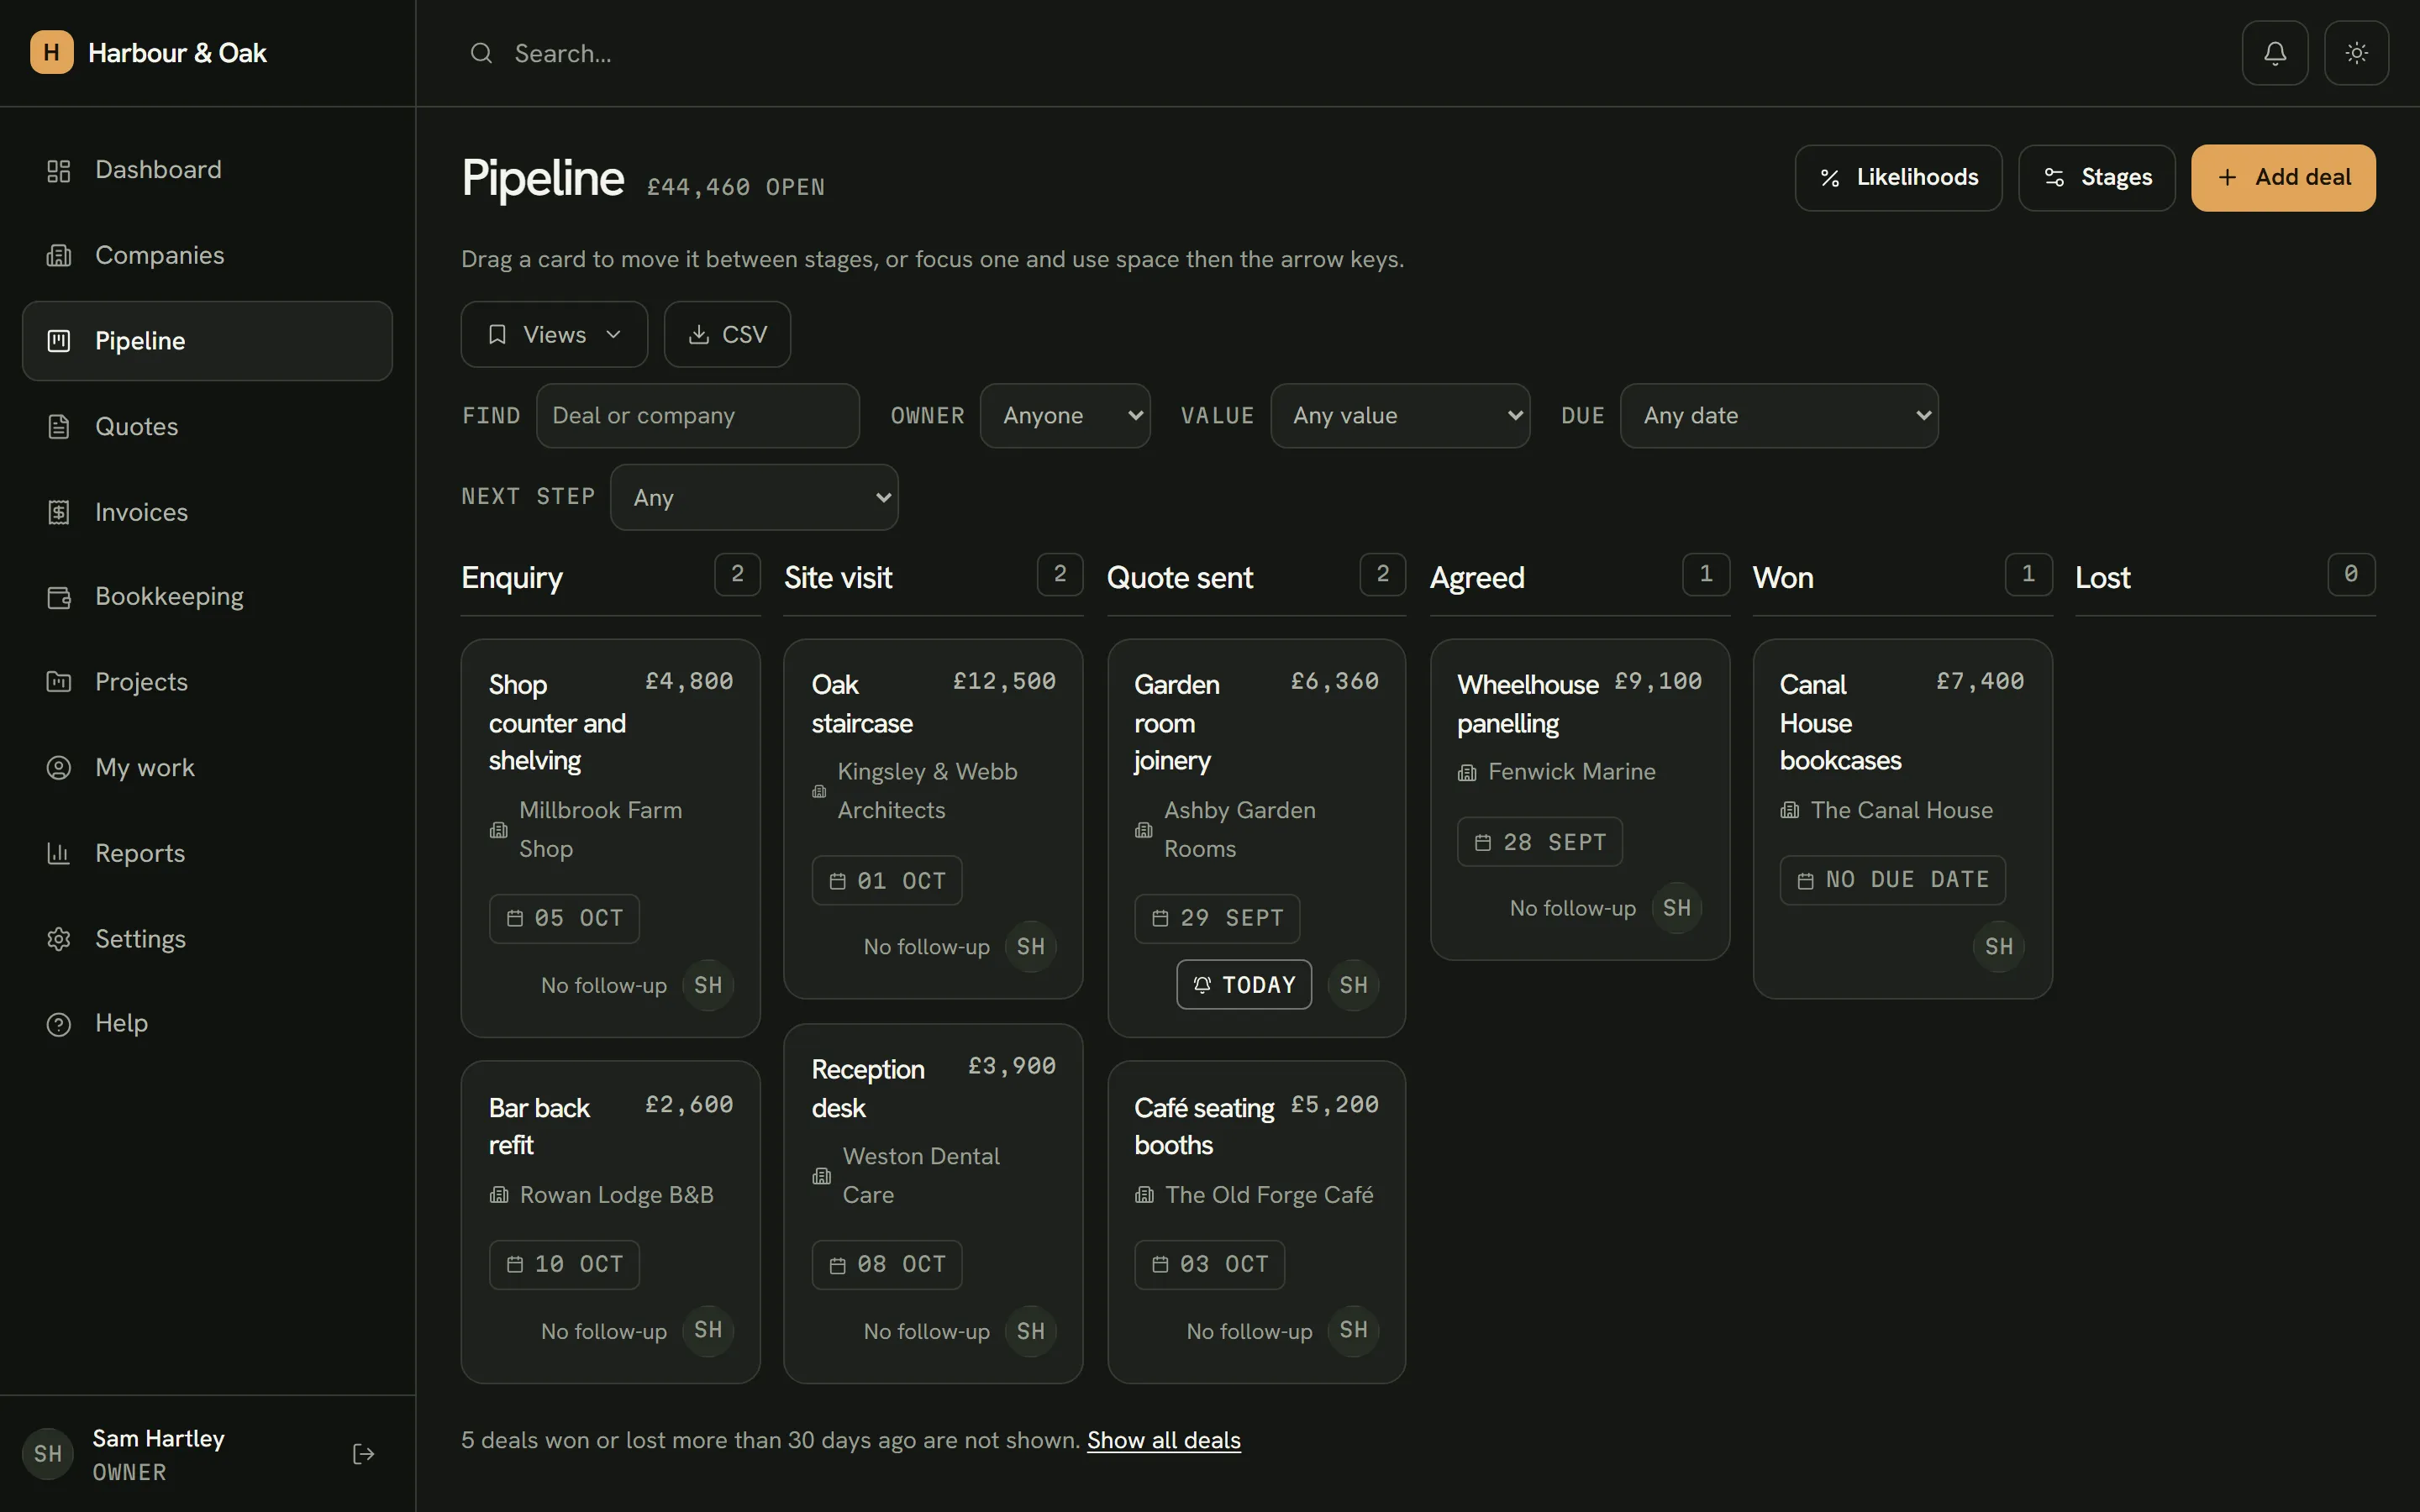This screenshot has height=1512, width=2420.
Task: Open the Value filter set to Any value
Action: (1400, 416)
